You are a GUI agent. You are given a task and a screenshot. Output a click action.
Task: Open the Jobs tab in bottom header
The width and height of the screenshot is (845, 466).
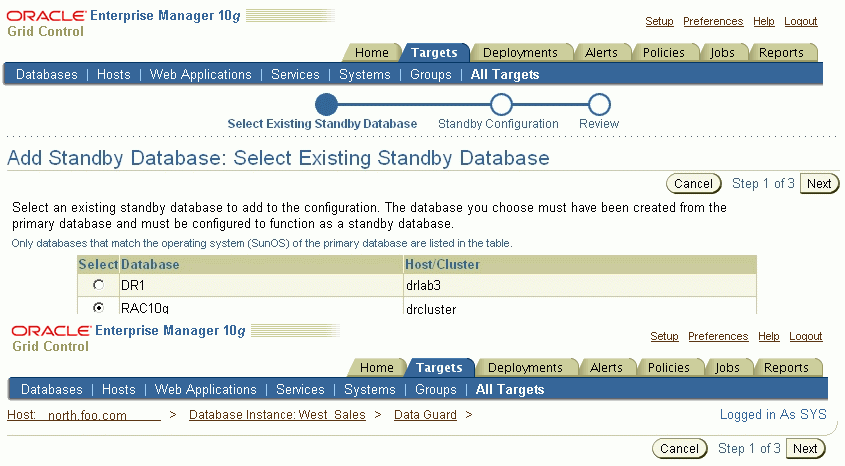[x=727, y=368]
